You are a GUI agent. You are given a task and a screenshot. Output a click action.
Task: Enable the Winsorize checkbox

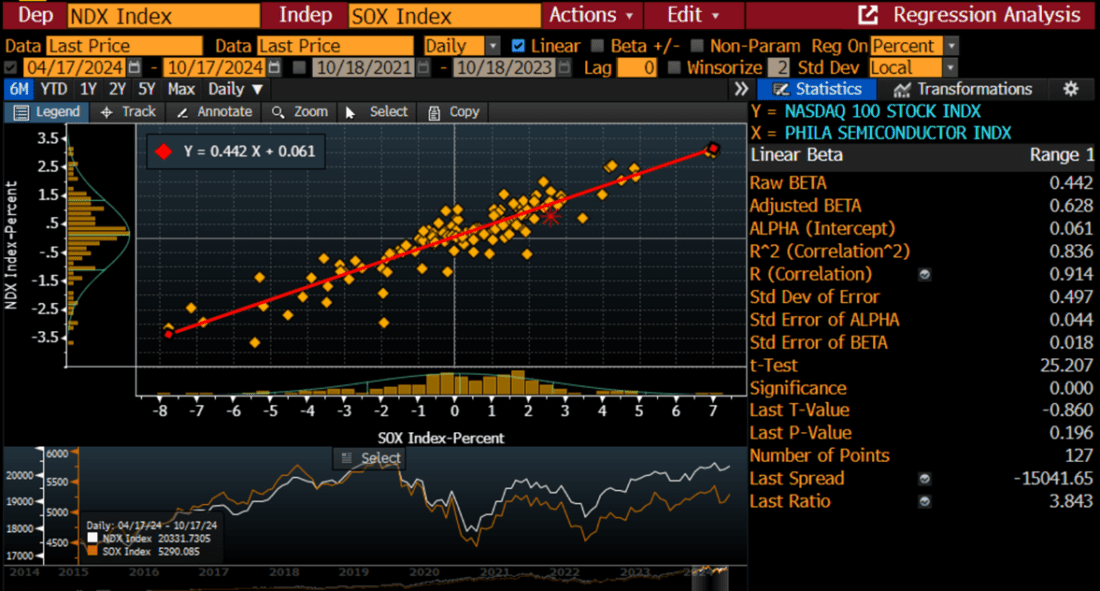coord(674,67)
